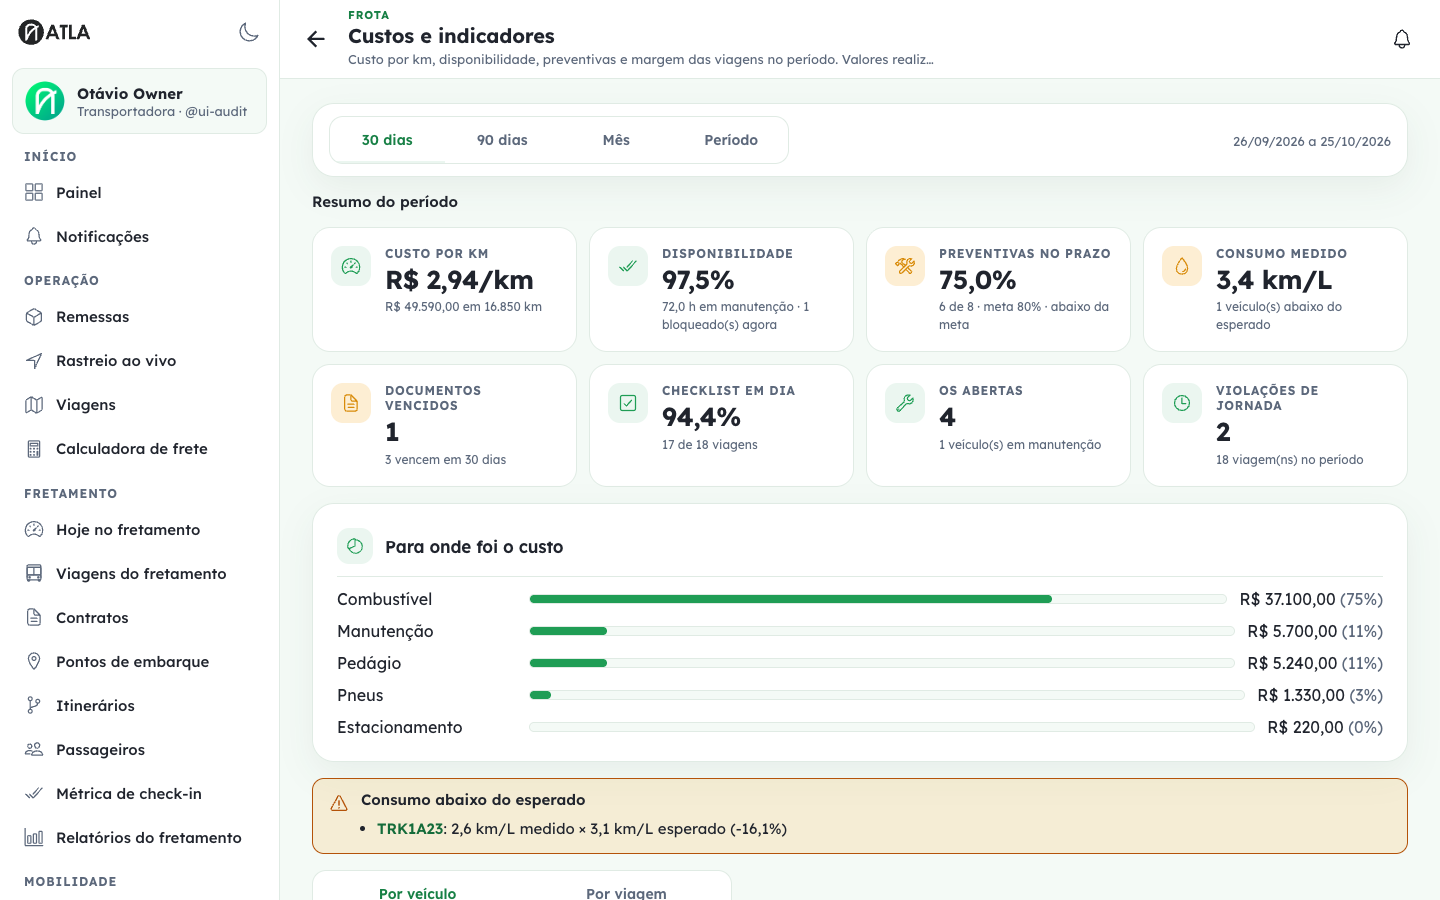Image resolution: width=1440 pixels, height=900 pixels.
Task: Click the OS abertas card
Action: click(998, 425)
